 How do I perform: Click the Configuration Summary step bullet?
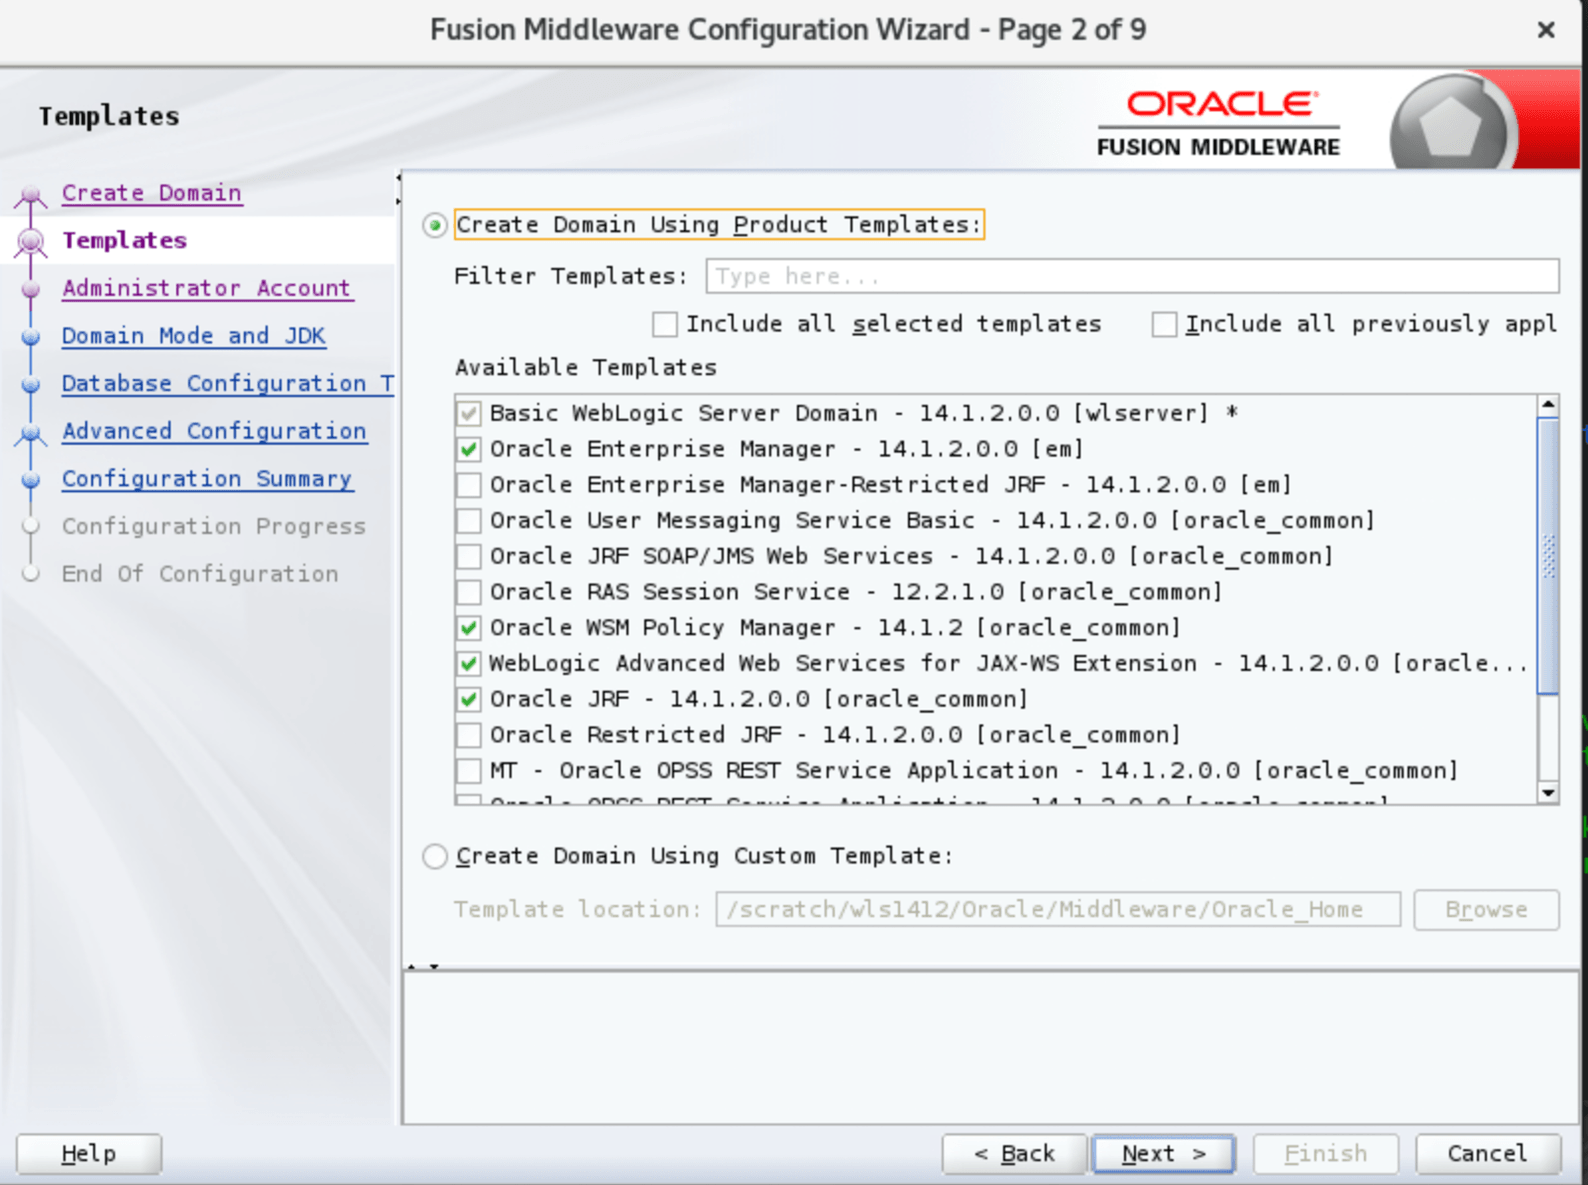(x=31, y=480)
